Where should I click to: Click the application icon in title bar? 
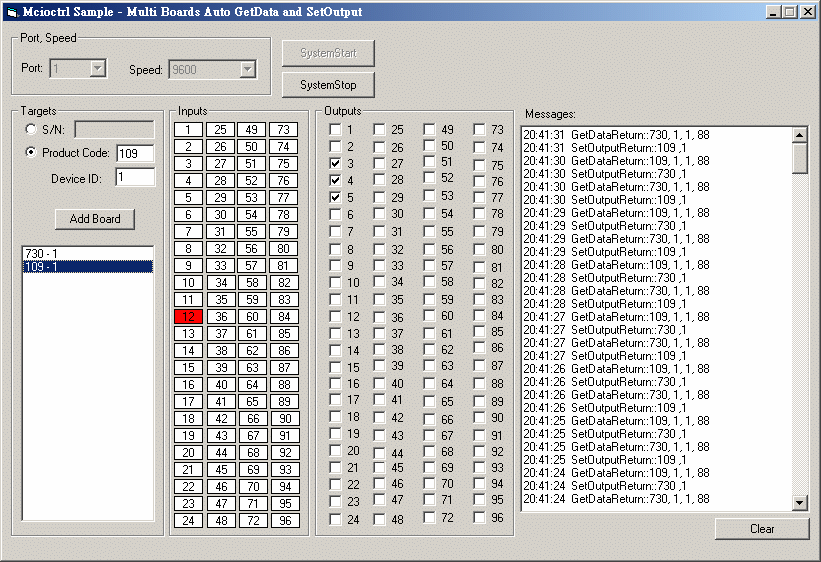click(x=11, y=11)
